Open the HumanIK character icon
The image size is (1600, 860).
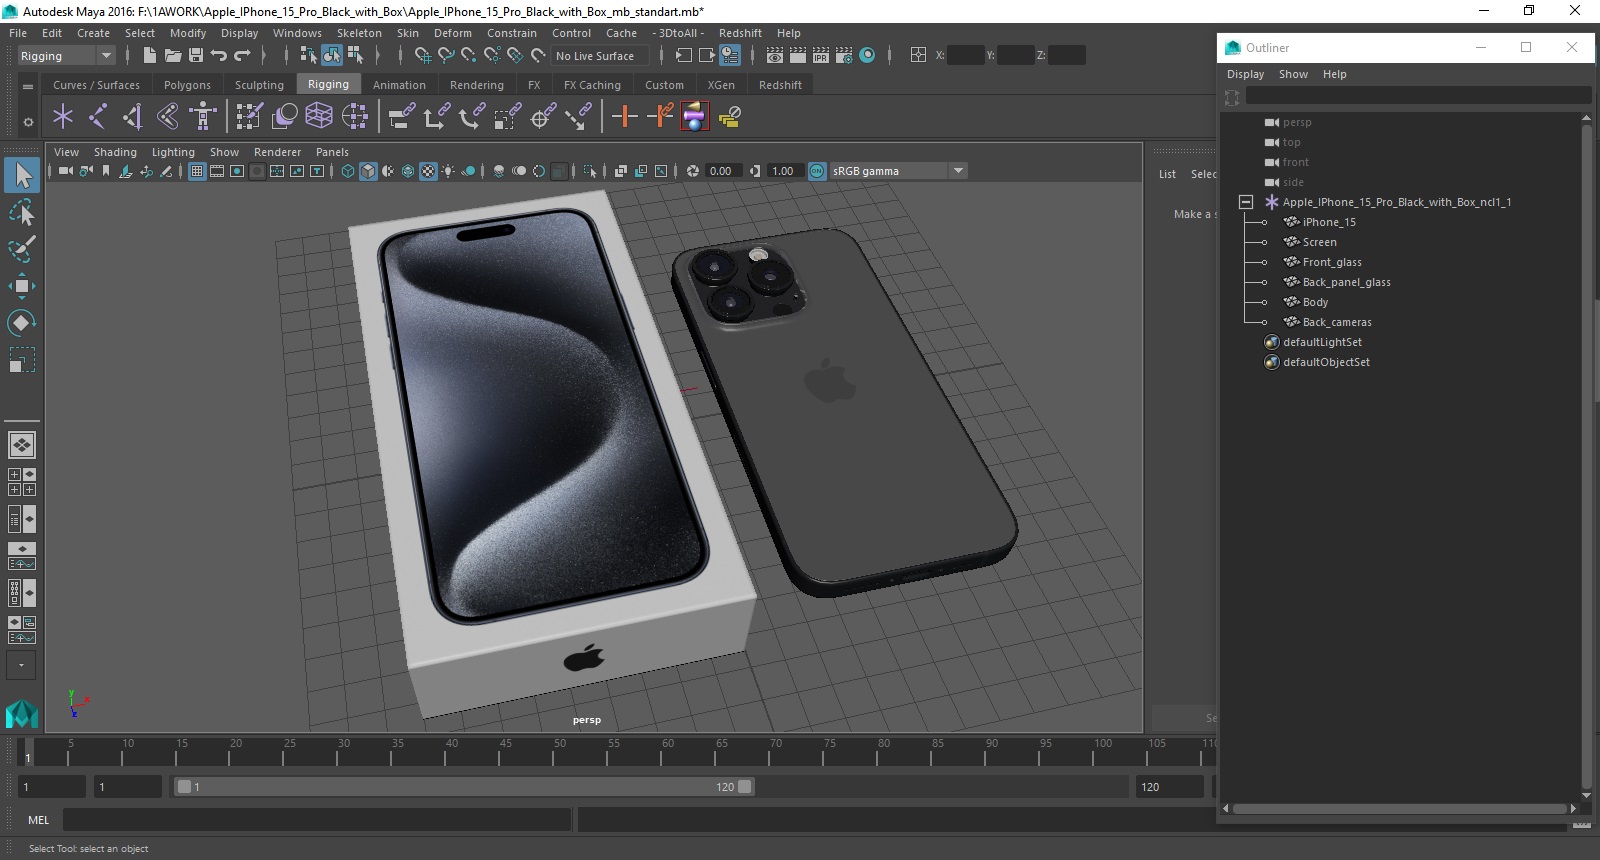point(203,117)
